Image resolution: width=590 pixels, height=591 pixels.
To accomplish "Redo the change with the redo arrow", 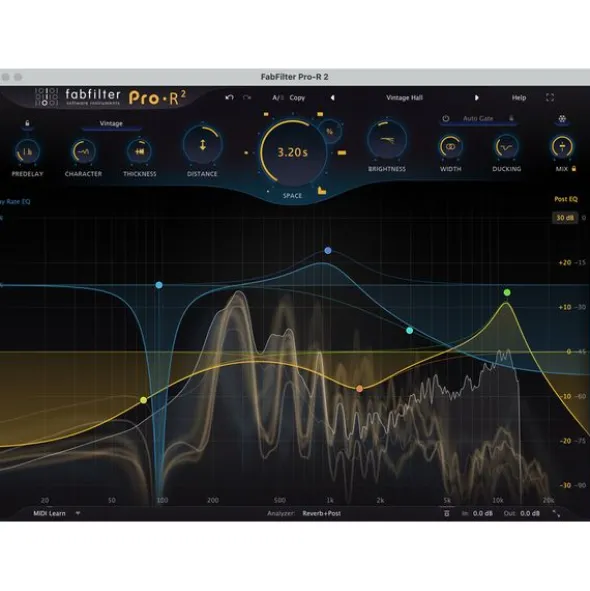I will [247, 98].
